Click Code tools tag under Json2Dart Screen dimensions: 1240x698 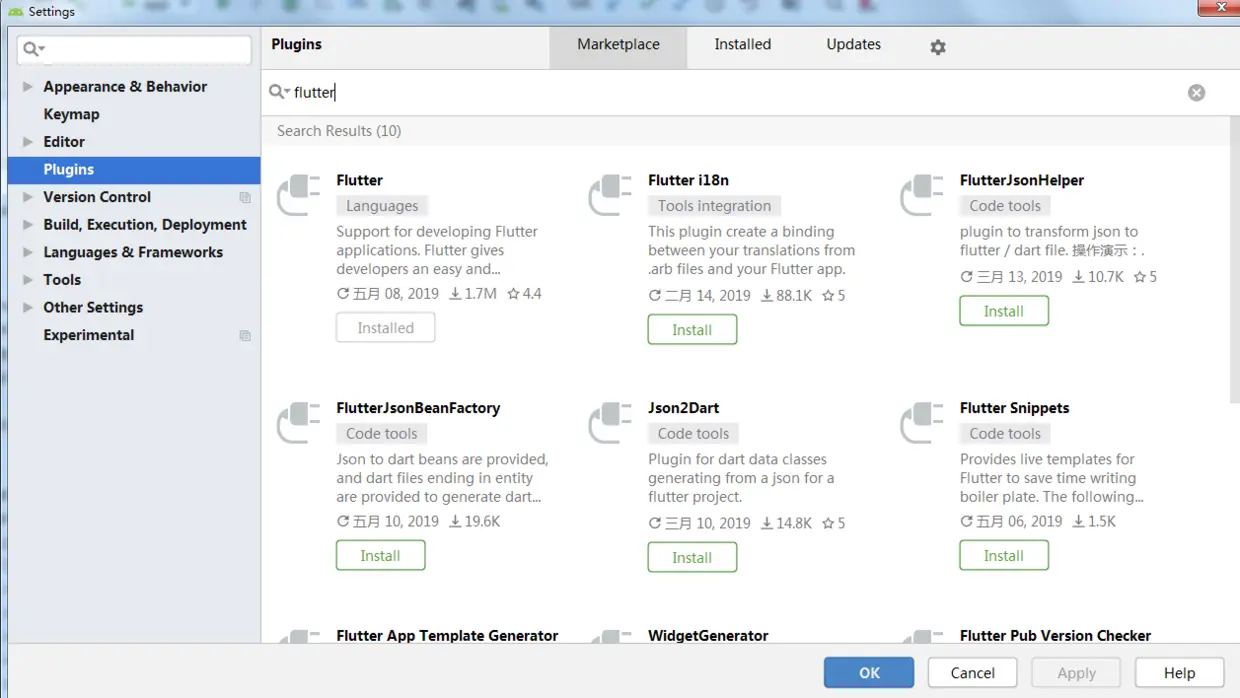tap(693, 434)
